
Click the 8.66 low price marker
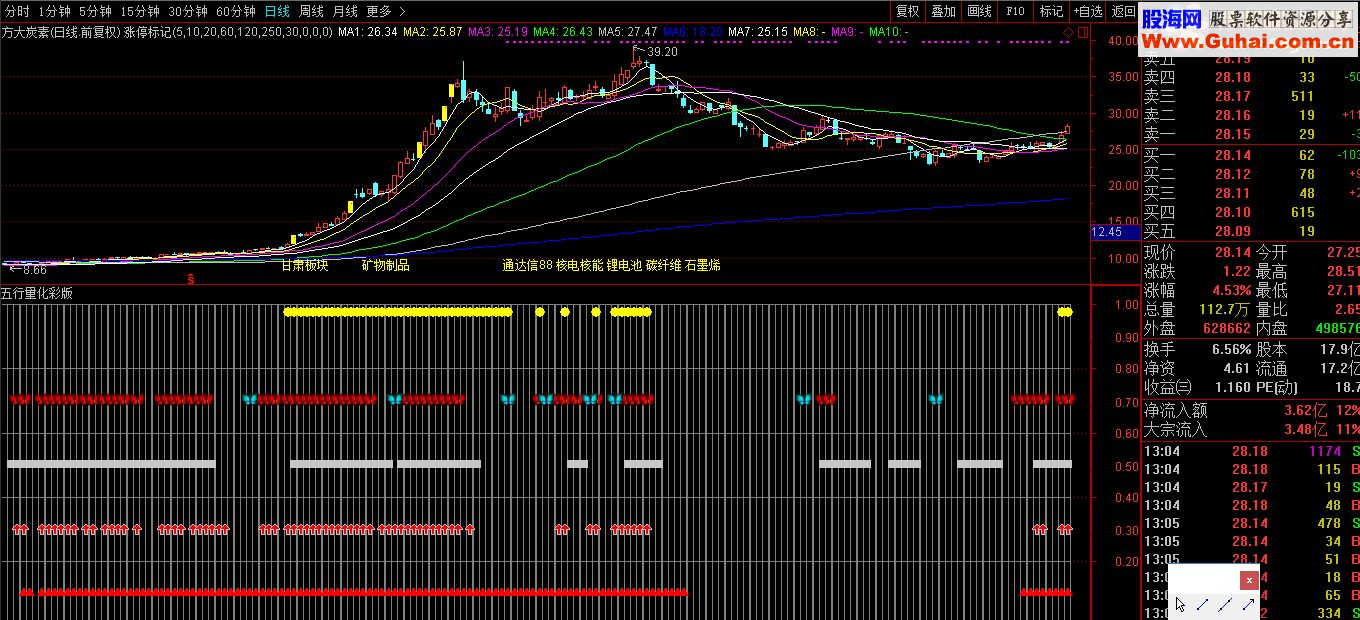34,270
